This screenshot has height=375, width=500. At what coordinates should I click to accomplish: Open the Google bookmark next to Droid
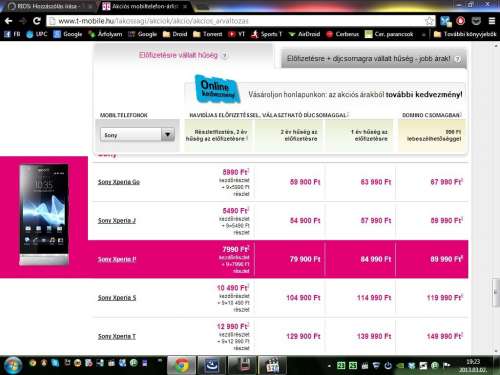[143, 34]
